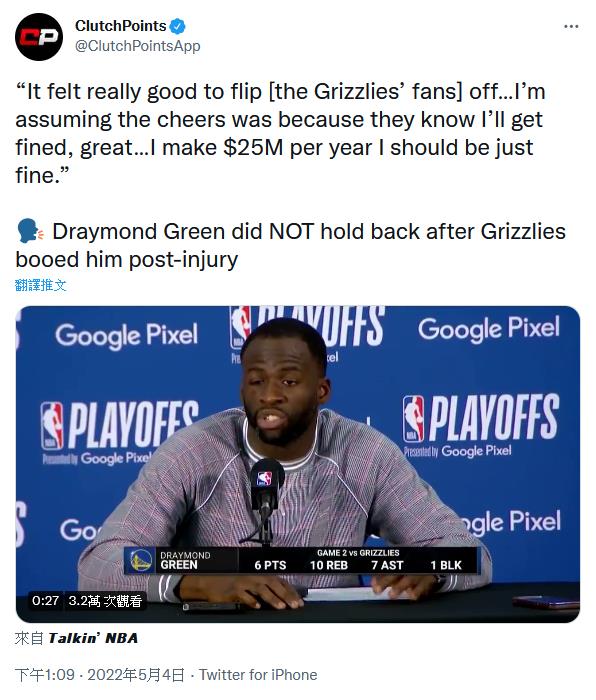This screenshot has height=700, width=596.
Task: Click the ClutchPoints display name
Action: [x=121, y=26]
